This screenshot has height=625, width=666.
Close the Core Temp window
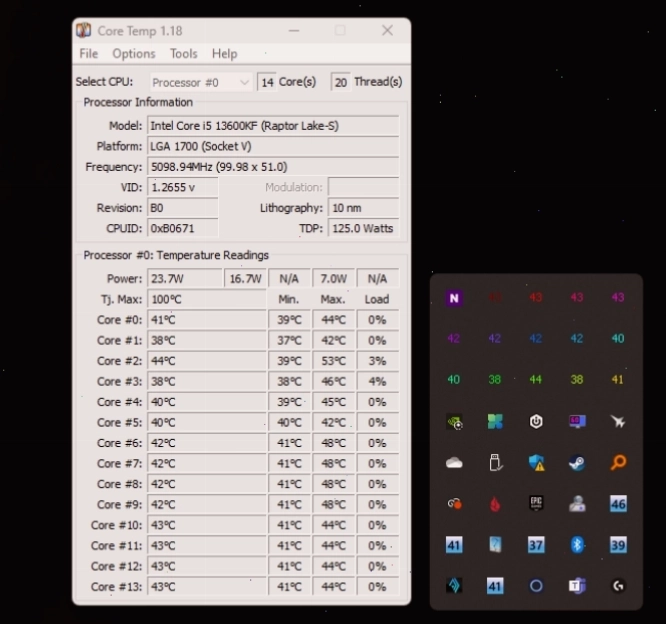point(387,31)
